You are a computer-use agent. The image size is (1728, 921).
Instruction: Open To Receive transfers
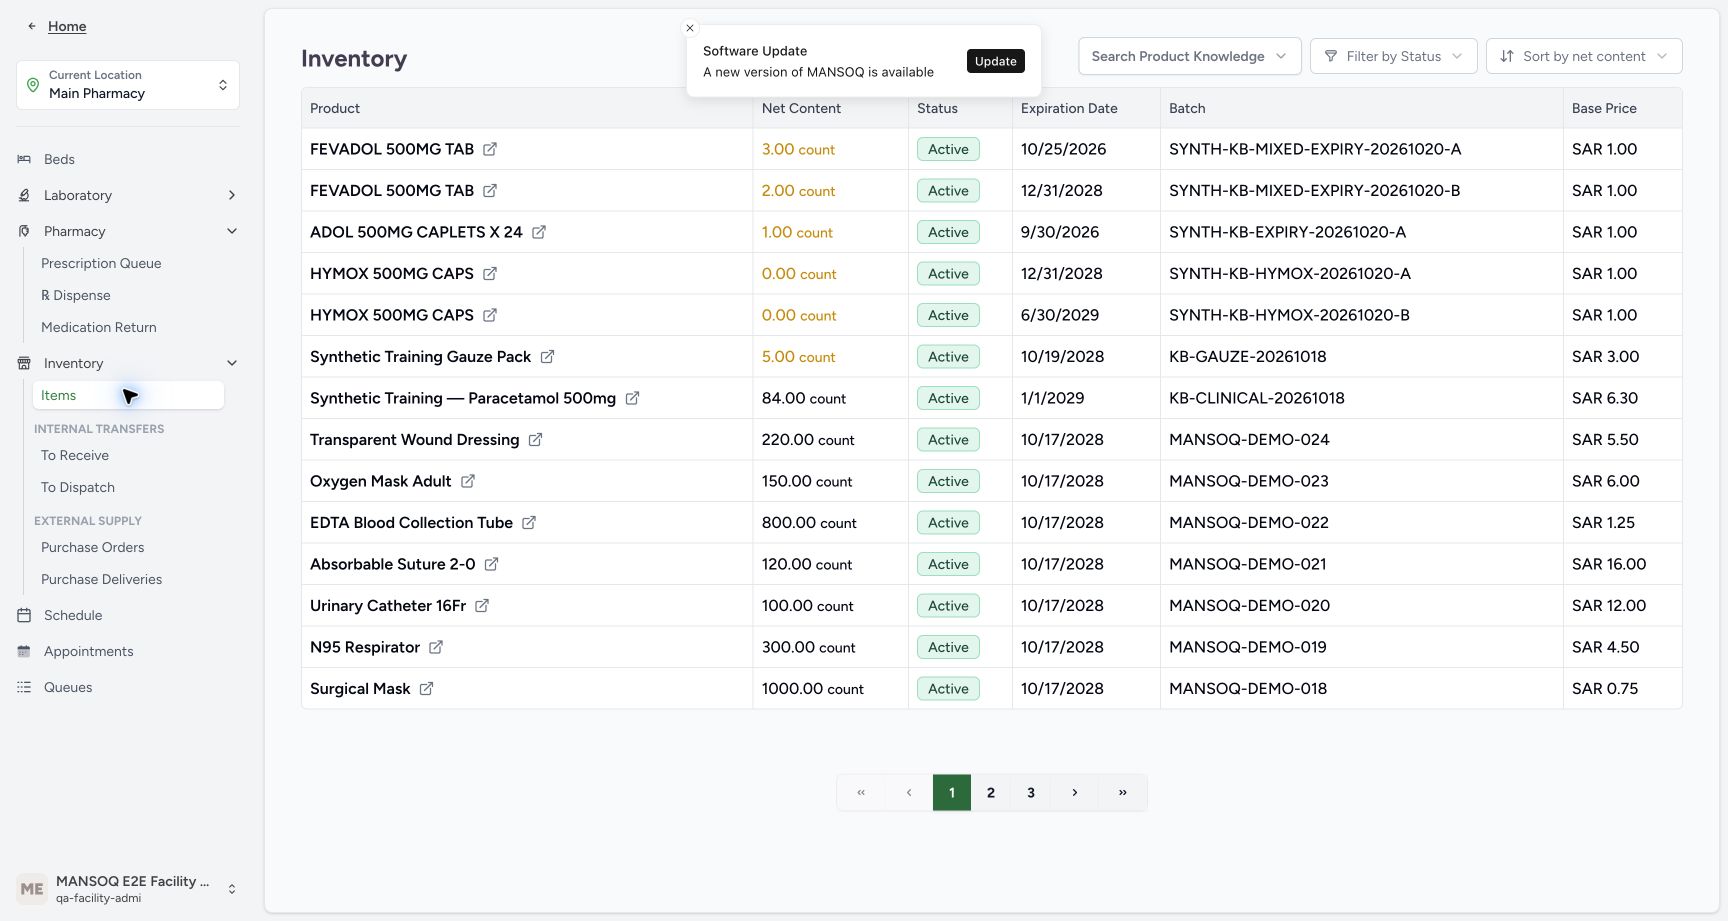click(75, 455)
